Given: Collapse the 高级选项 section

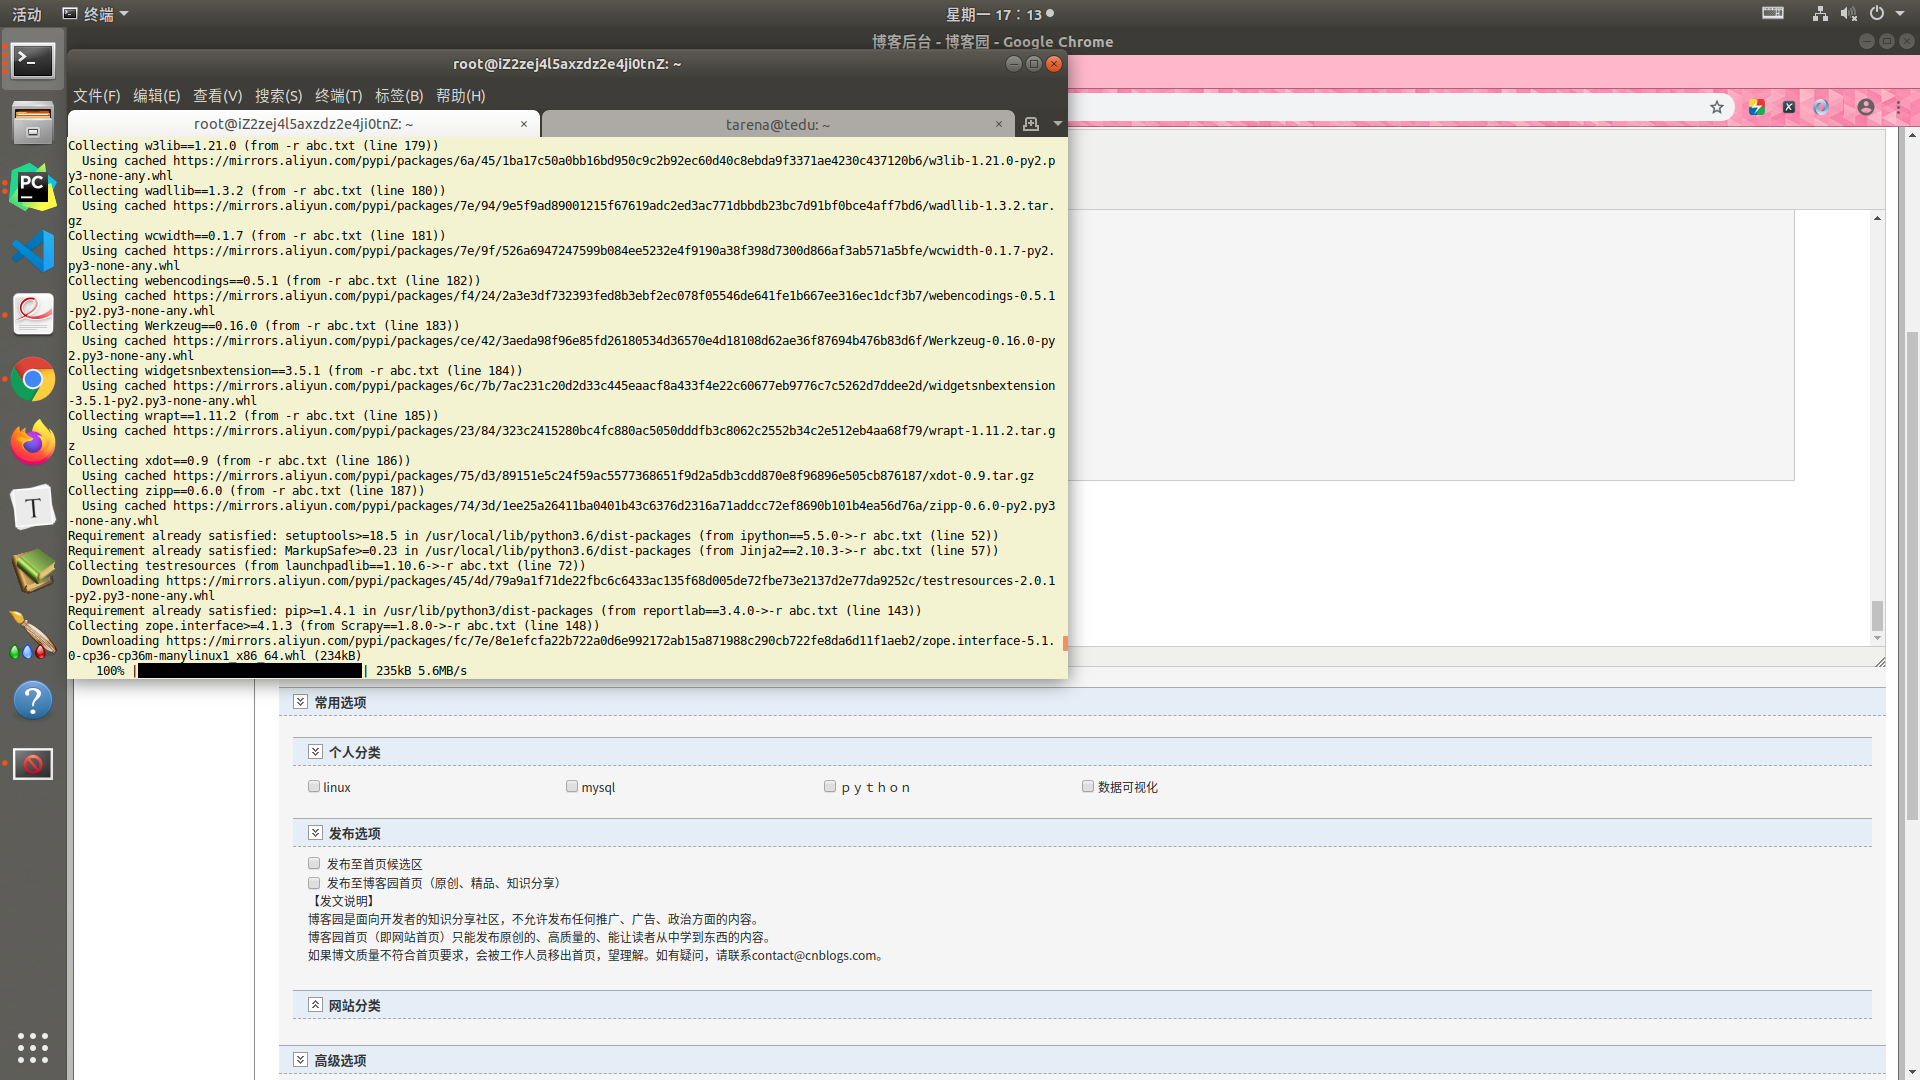Looking at the screenshot, I should pyautogui.click(x=300, y=1060).
